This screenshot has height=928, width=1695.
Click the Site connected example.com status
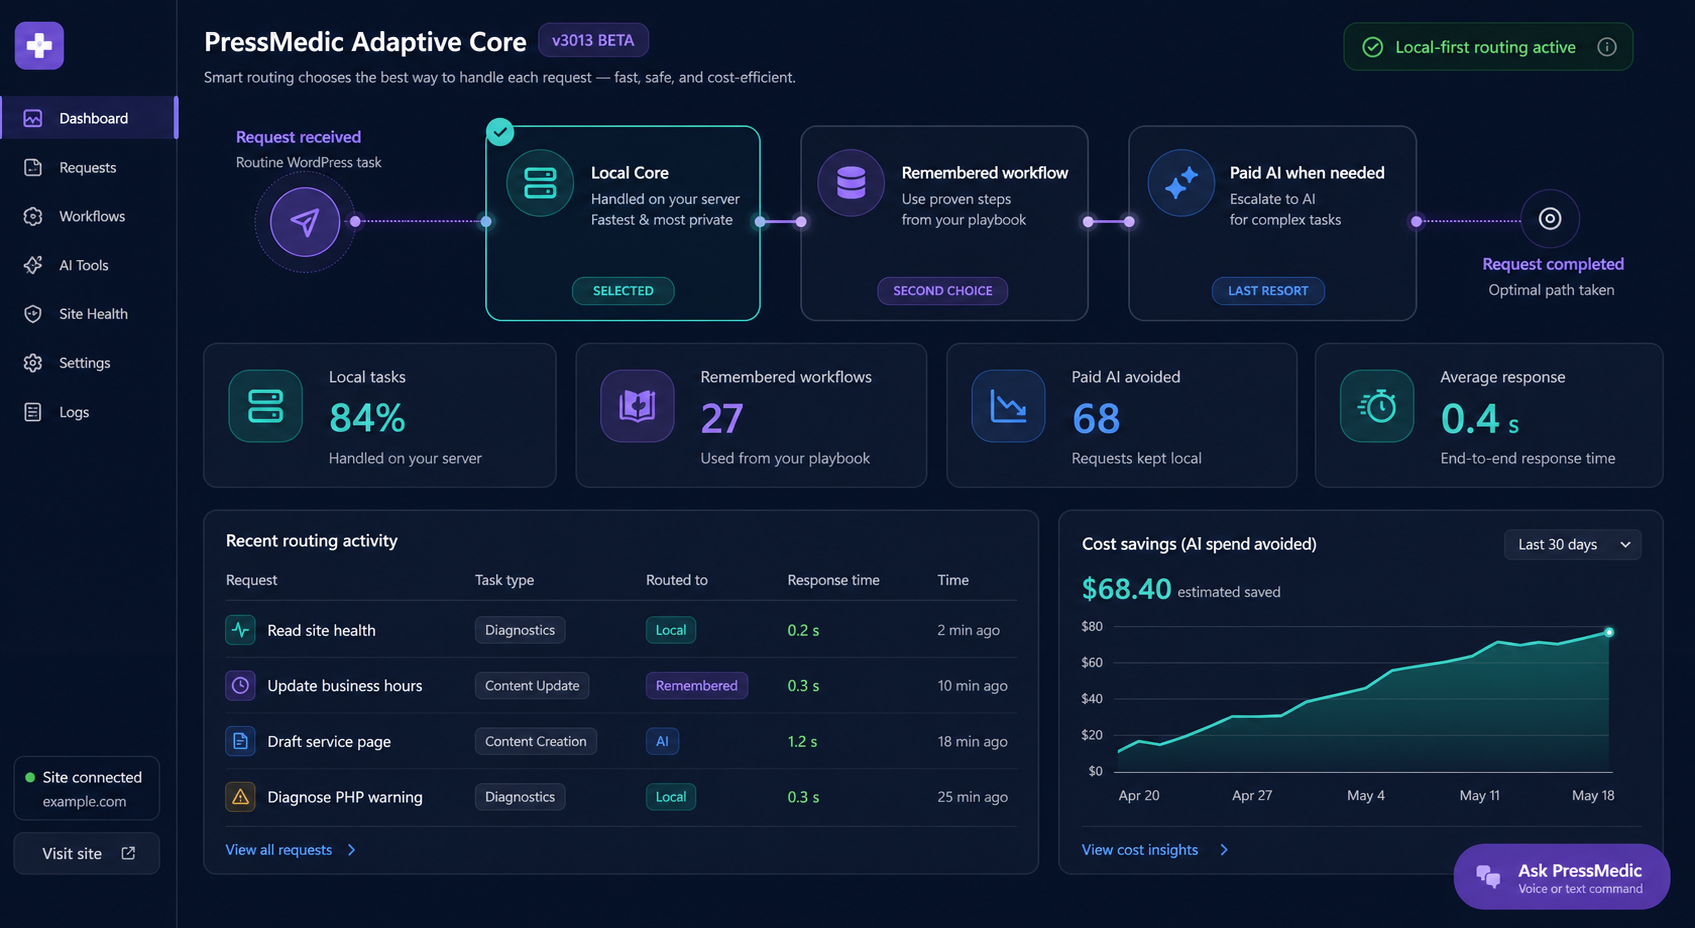(87, 788)
